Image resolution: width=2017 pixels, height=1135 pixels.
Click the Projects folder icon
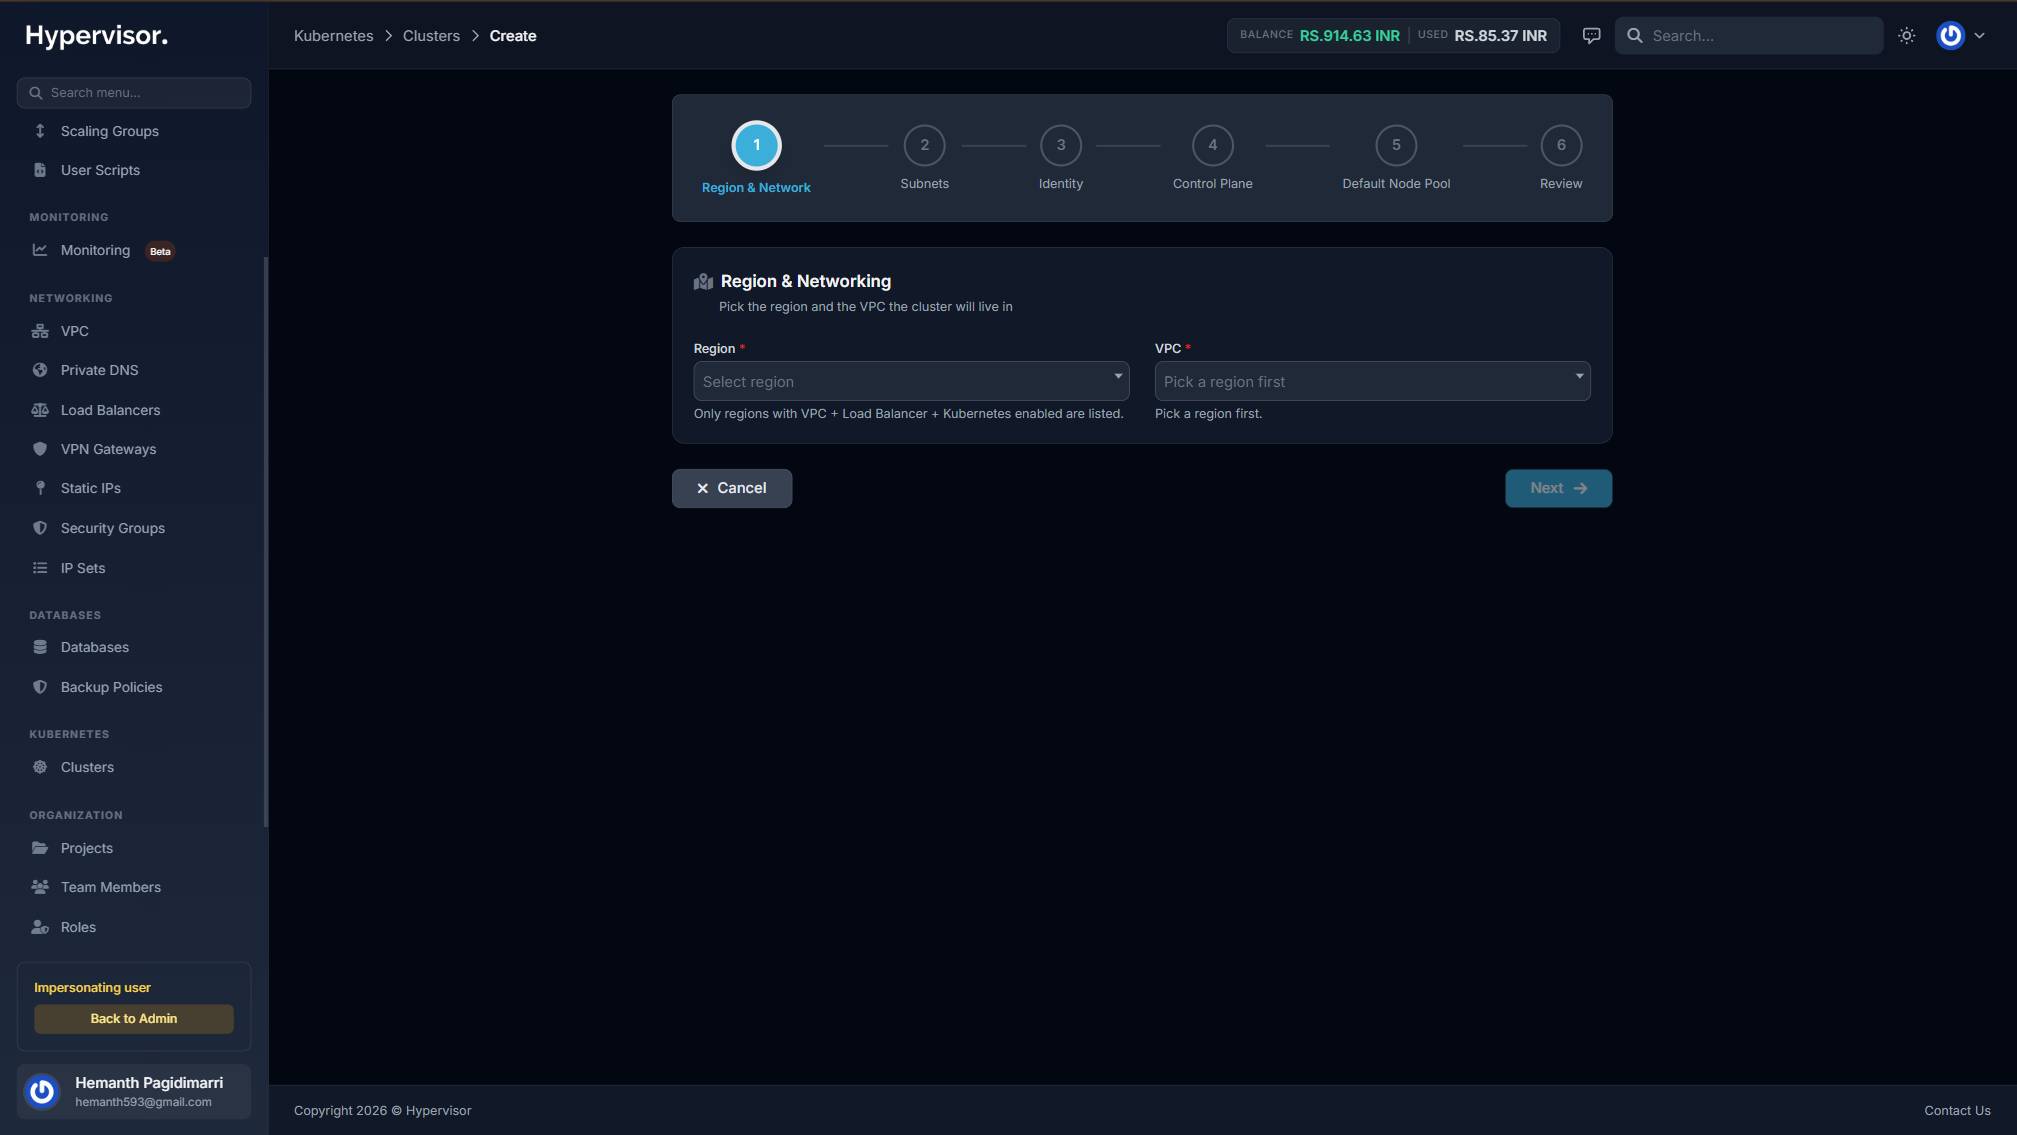point(40,848)
